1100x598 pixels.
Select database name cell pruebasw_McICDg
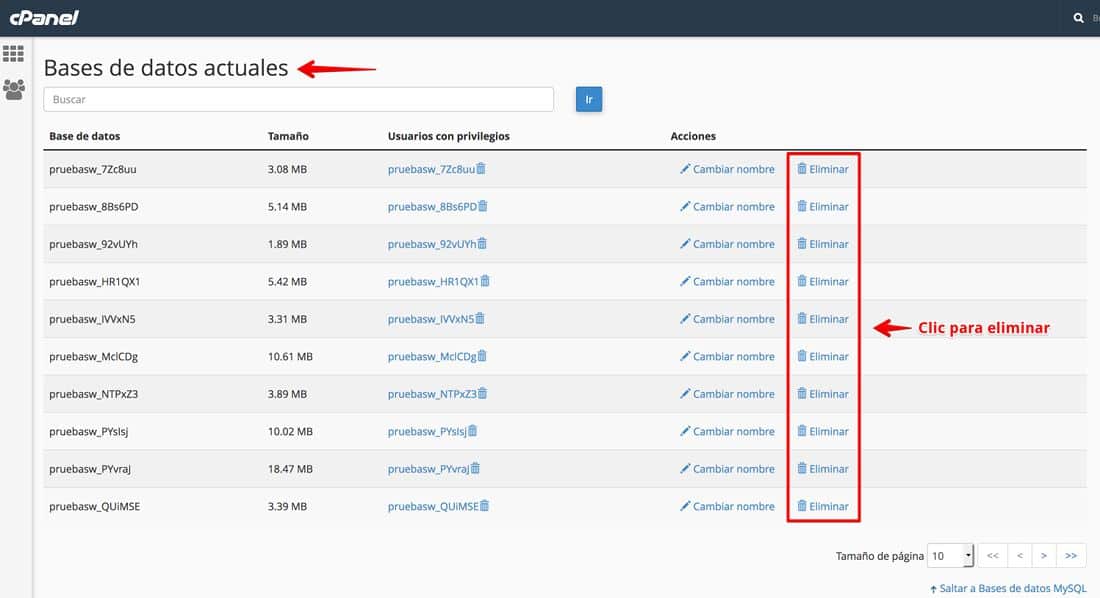pyautogui.click(x=93, y=356)
